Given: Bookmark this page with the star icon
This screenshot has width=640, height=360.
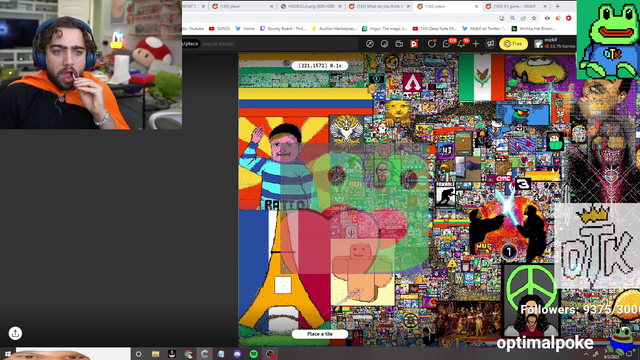Looking at the screenshot, I should click(x=534, y=18).
